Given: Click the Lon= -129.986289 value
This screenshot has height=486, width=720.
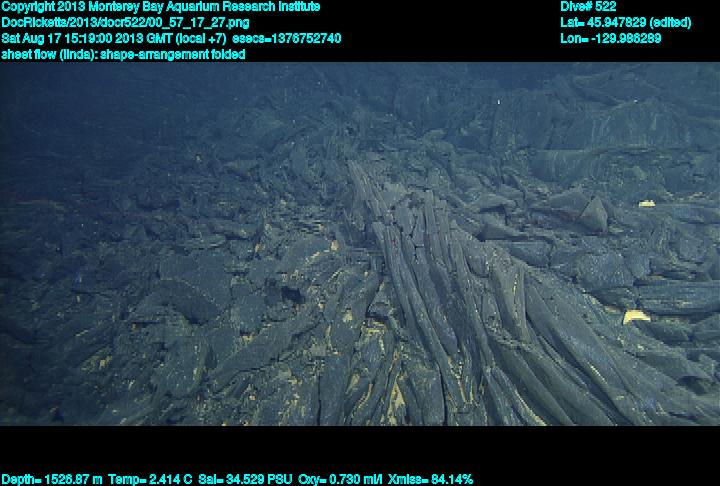Looking at the screenshot, I should [611, 38].
